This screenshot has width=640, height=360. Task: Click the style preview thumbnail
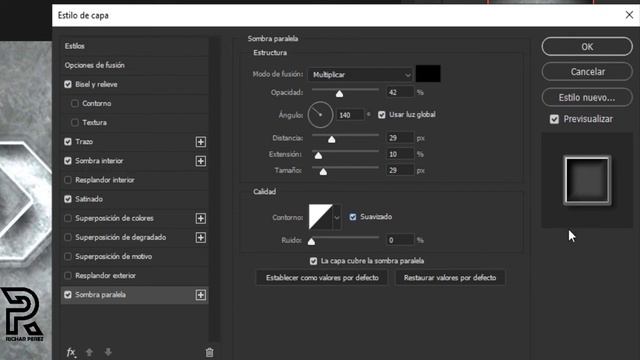[587, 180]
